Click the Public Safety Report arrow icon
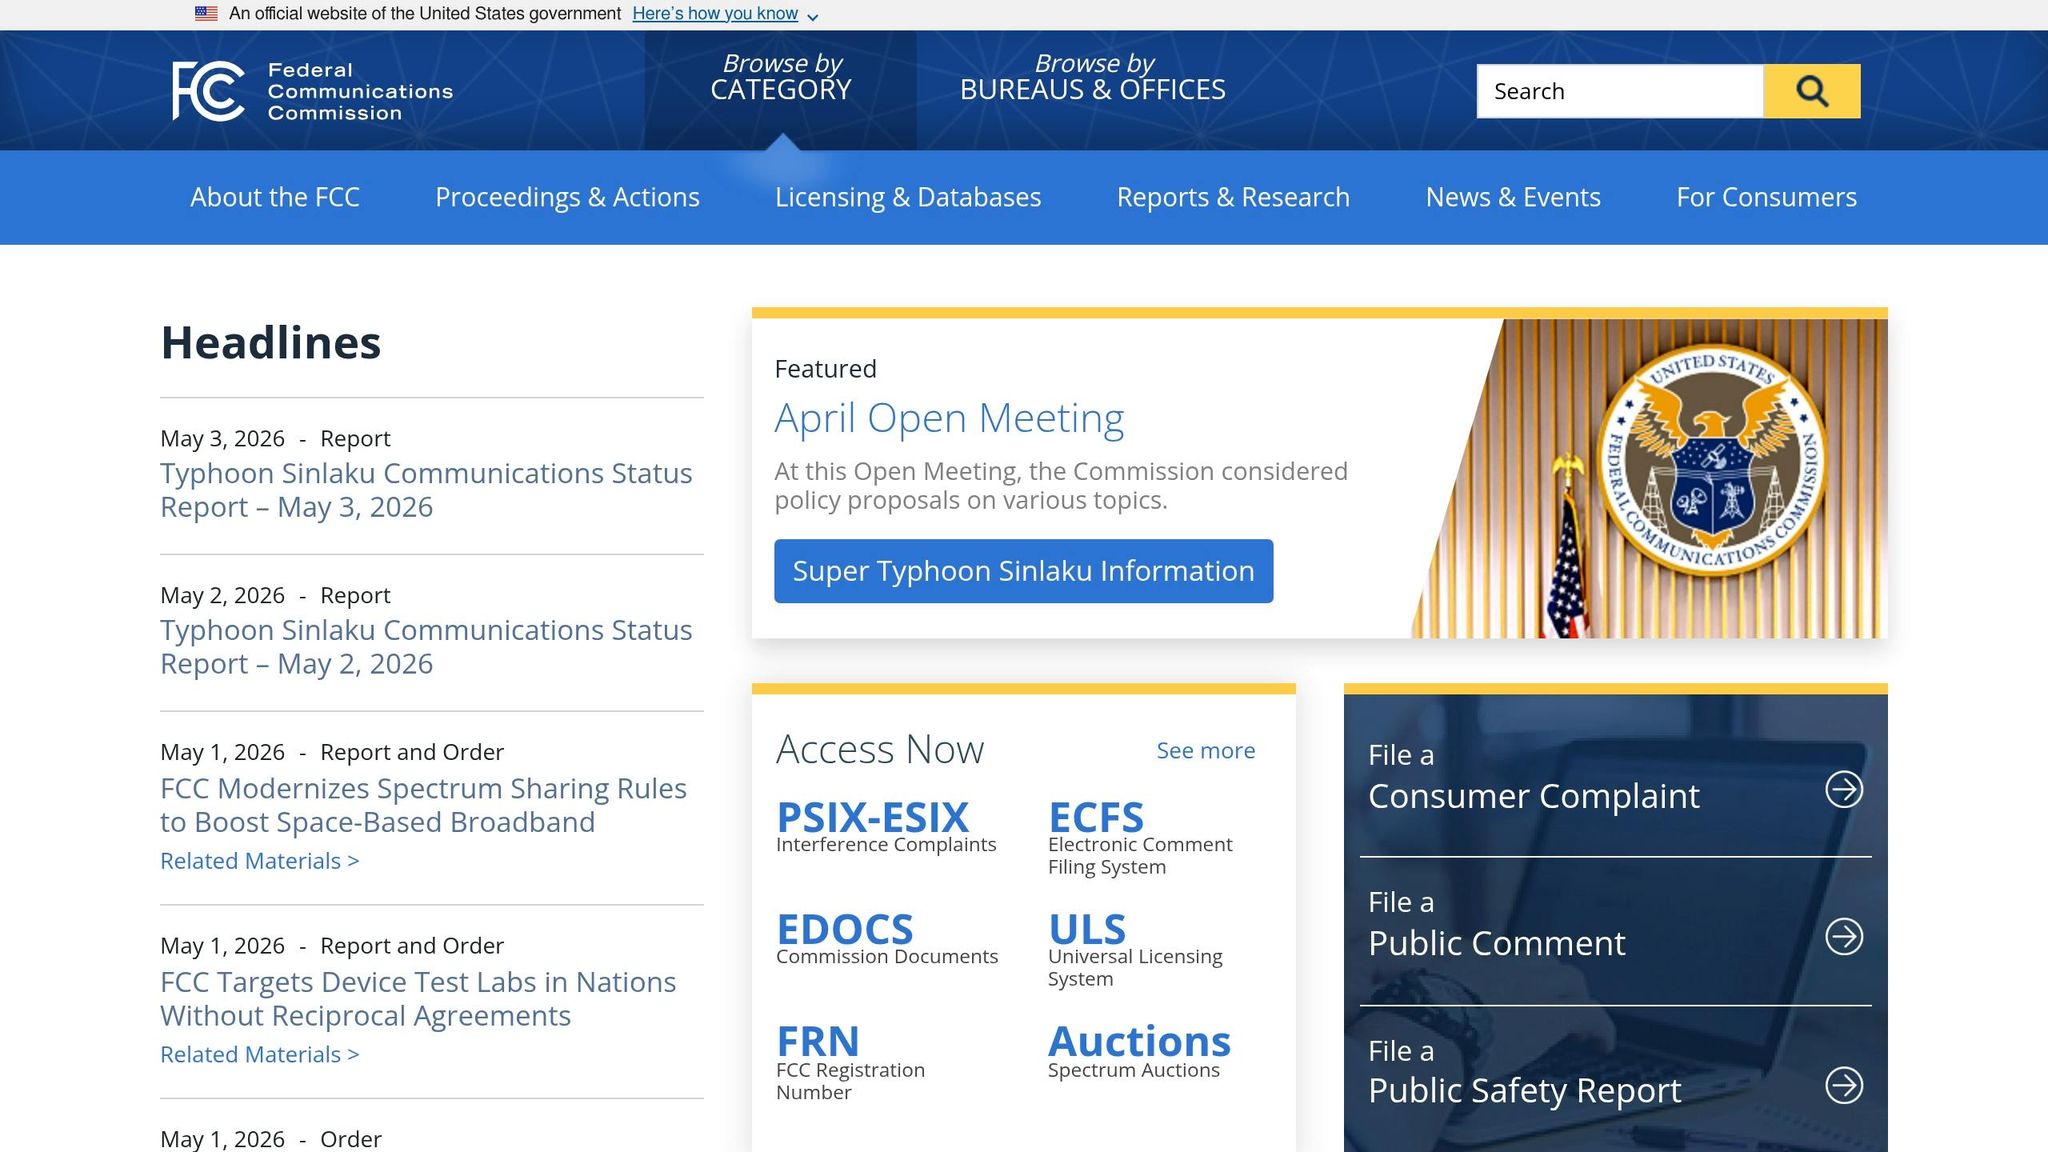 pyautogui.click(x=1843, y=1085)
